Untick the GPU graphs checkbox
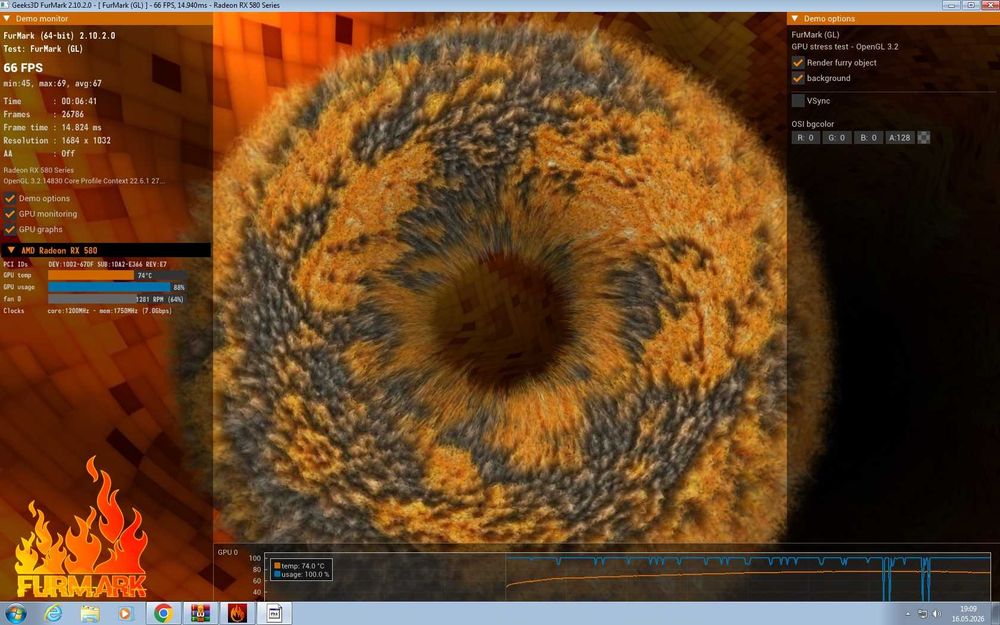This screenshot has width=1000, height=625. coord(10,229)
